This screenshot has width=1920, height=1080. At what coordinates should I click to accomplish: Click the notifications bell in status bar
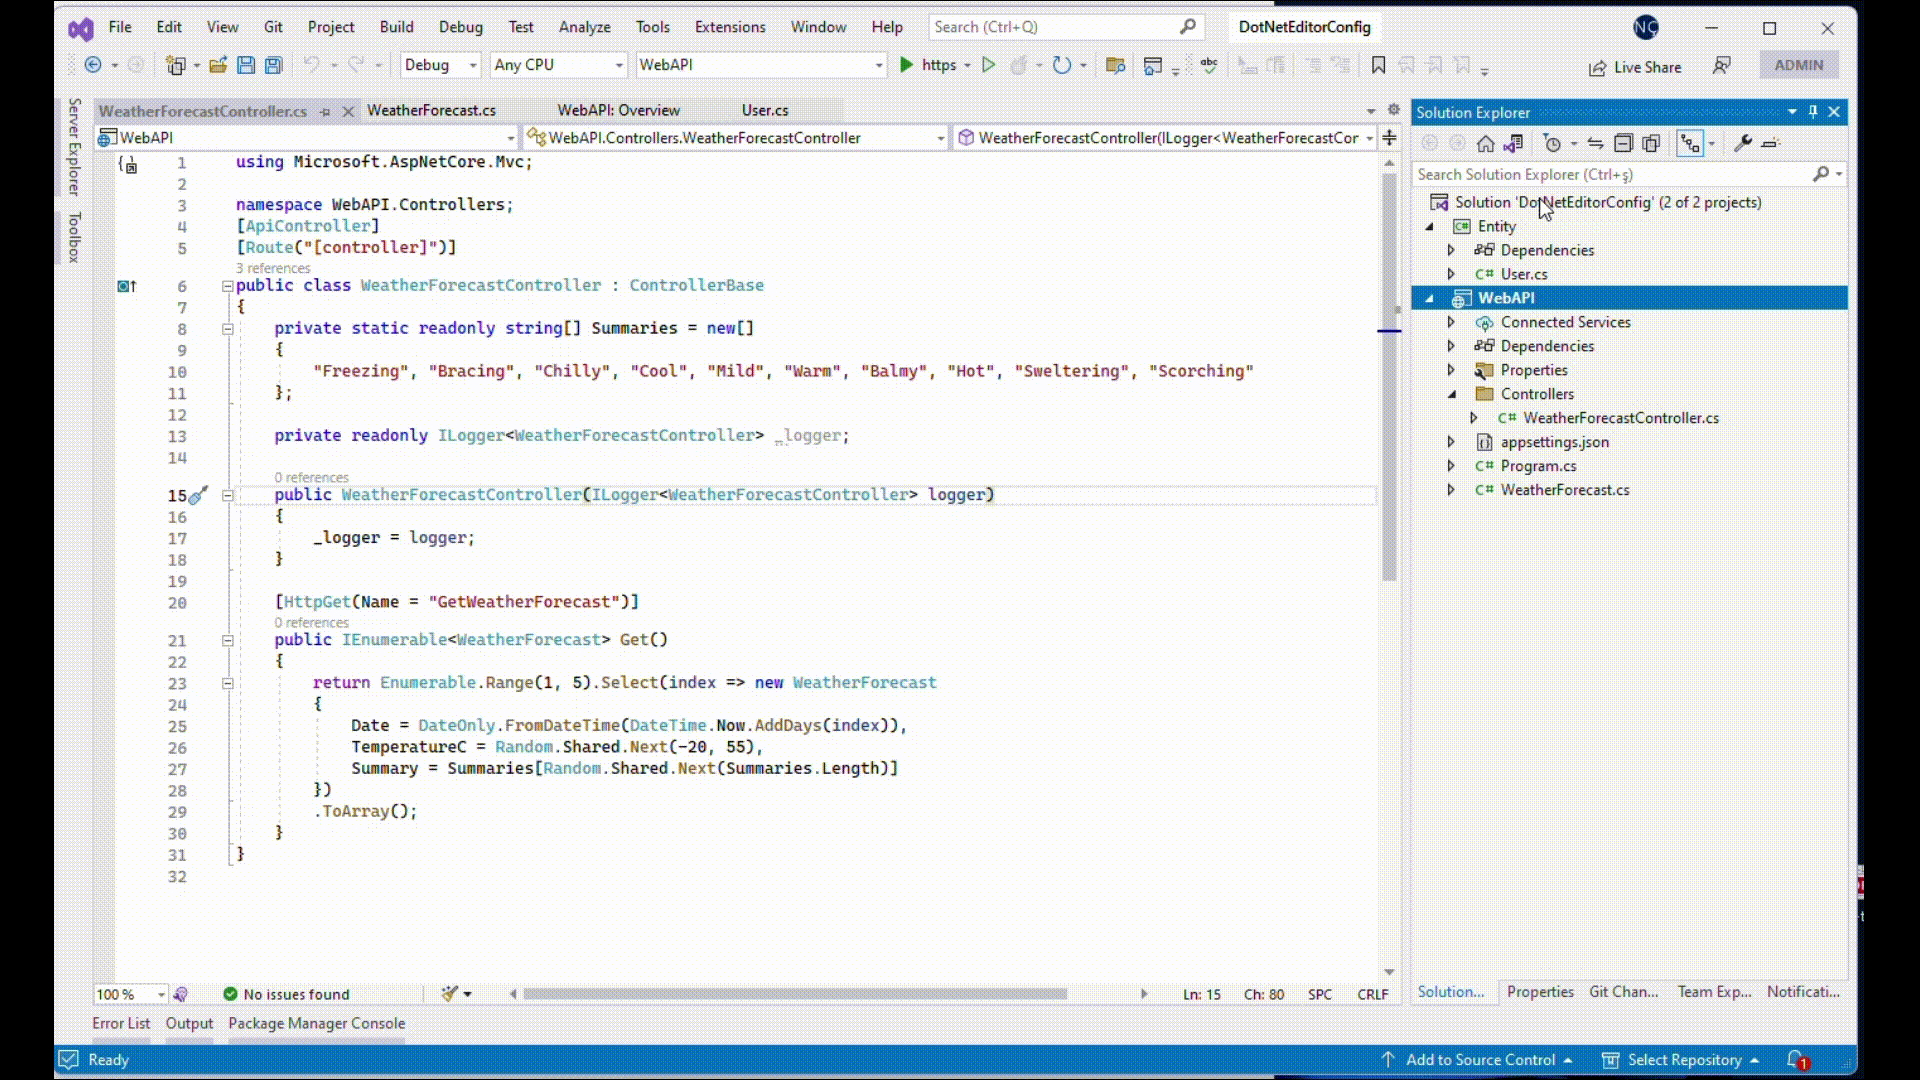pyautogui.click(x=1797, y=1060)
